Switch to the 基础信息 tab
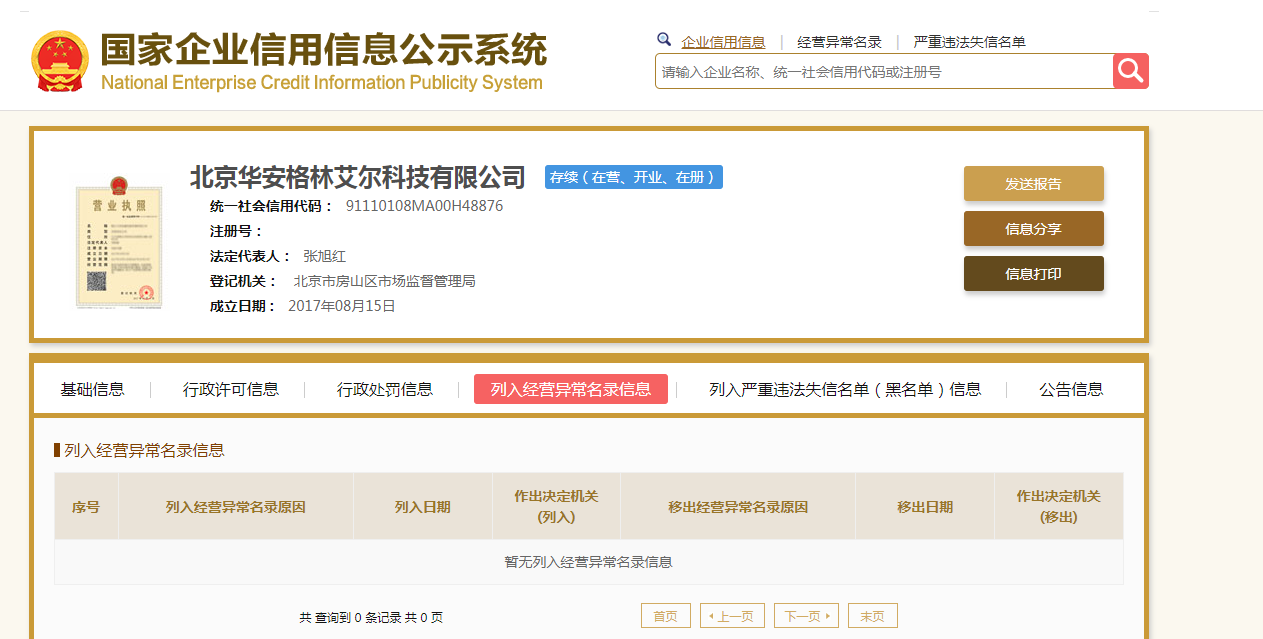 tap(93, 389)
